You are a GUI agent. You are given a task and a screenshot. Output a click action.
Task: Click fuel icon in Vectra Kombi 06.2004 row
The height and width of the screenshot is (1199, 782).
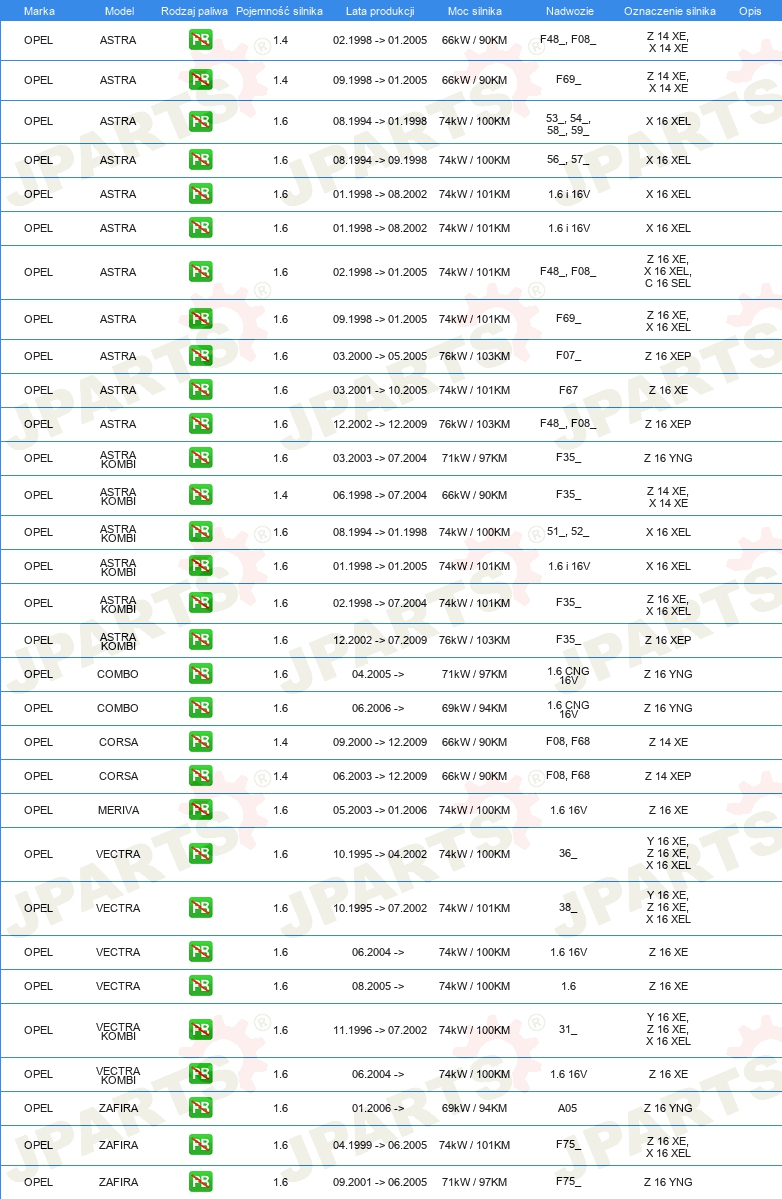pos(200,1074)
